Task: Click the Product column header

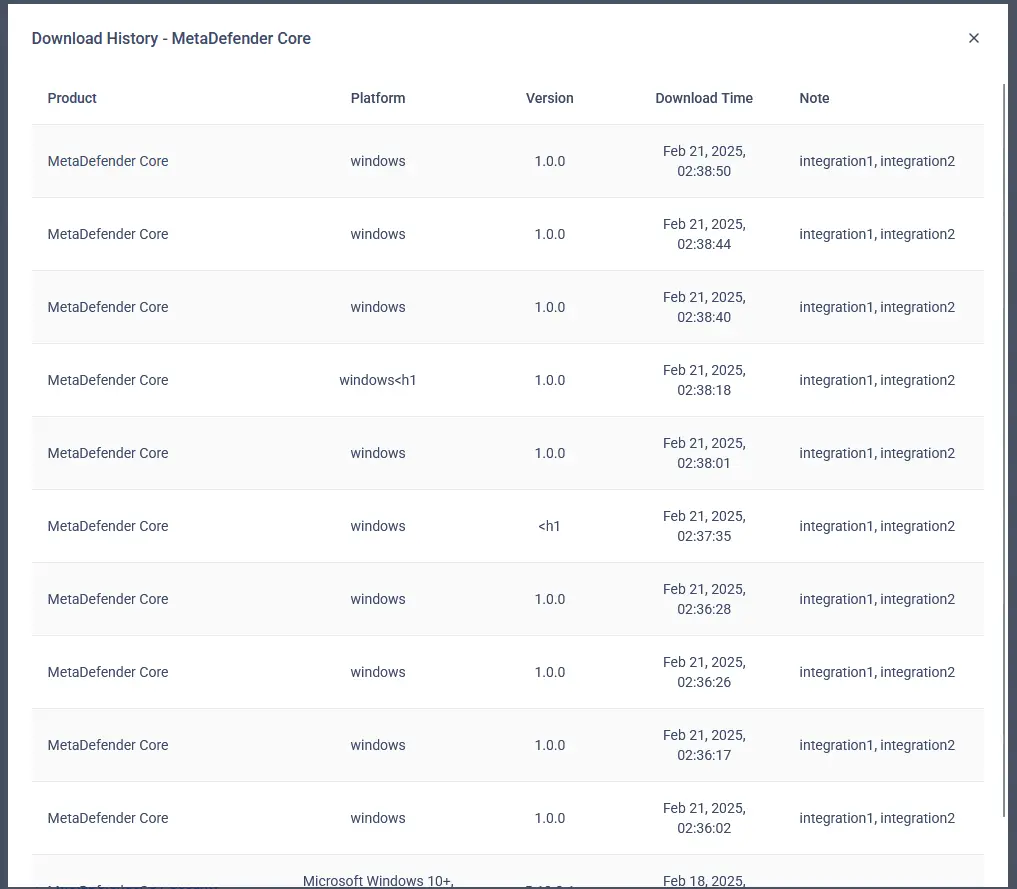Action: click(x=72, y=98)
